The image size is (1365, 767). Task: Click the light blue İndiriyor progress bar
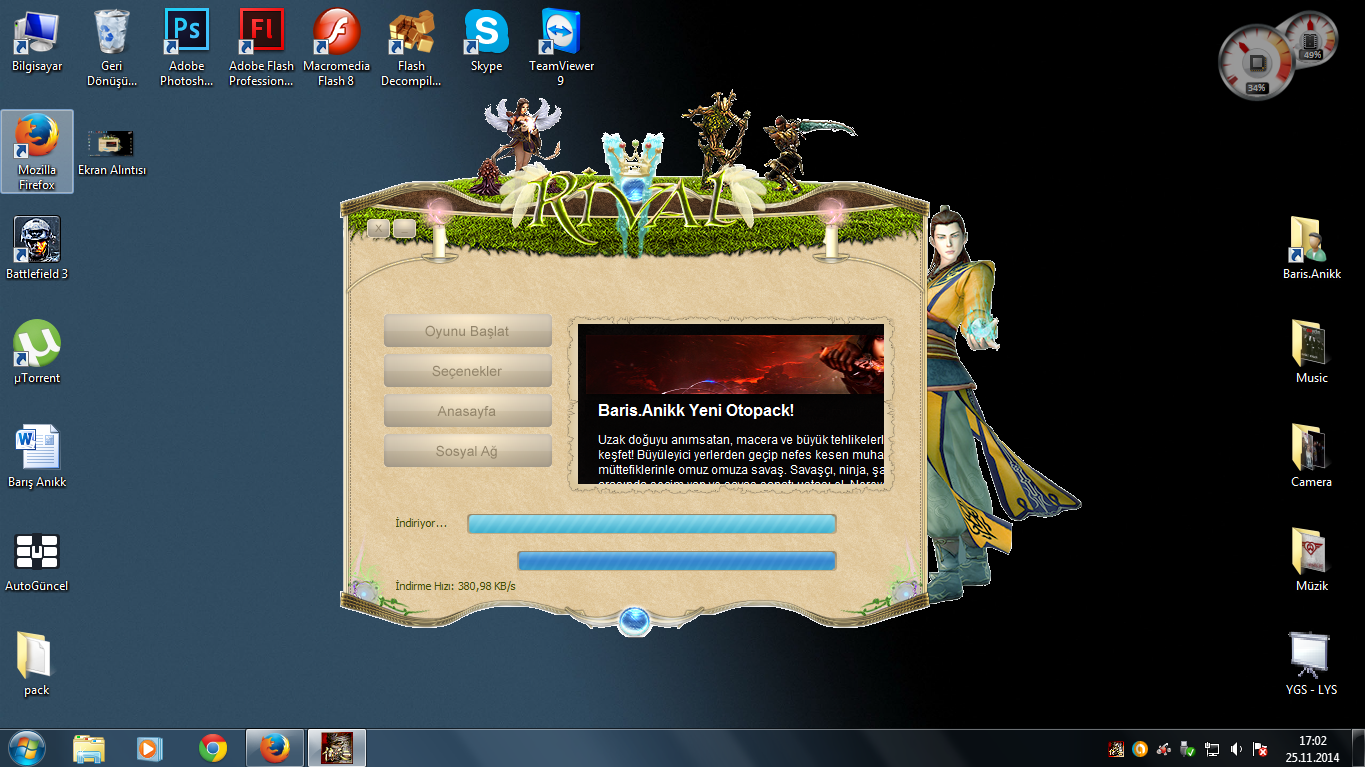tap(652, 524)
